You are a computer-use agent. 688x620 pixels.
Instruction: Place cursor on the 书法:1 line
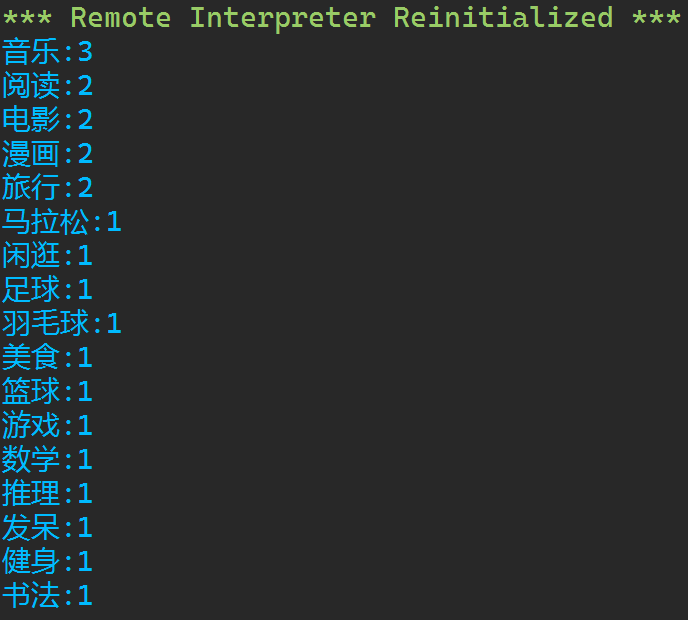[47, 596]
